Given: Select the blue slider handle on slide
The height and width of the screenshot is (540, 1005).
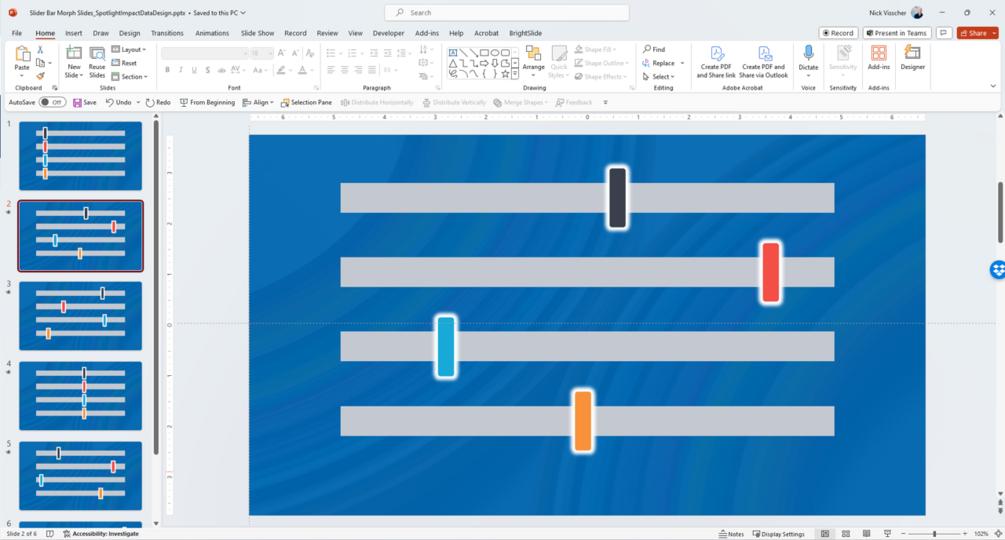Looking at the screenshot, I should coord(446,347).
